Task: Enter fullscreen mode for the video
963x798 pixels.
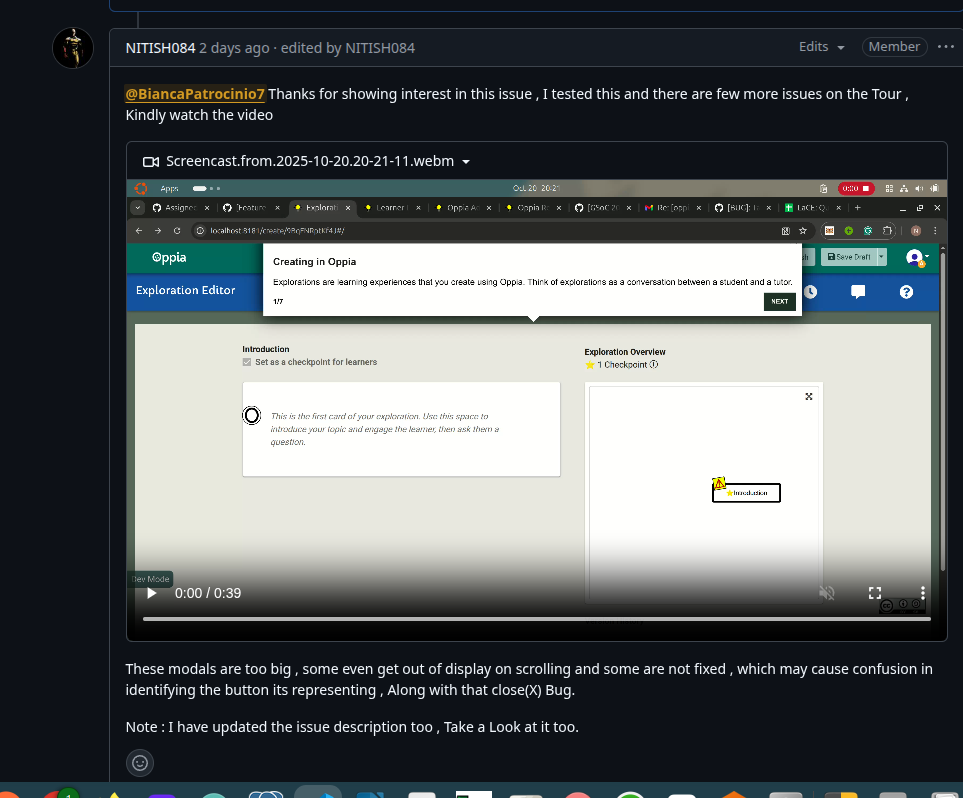Action: coord(874,593)
